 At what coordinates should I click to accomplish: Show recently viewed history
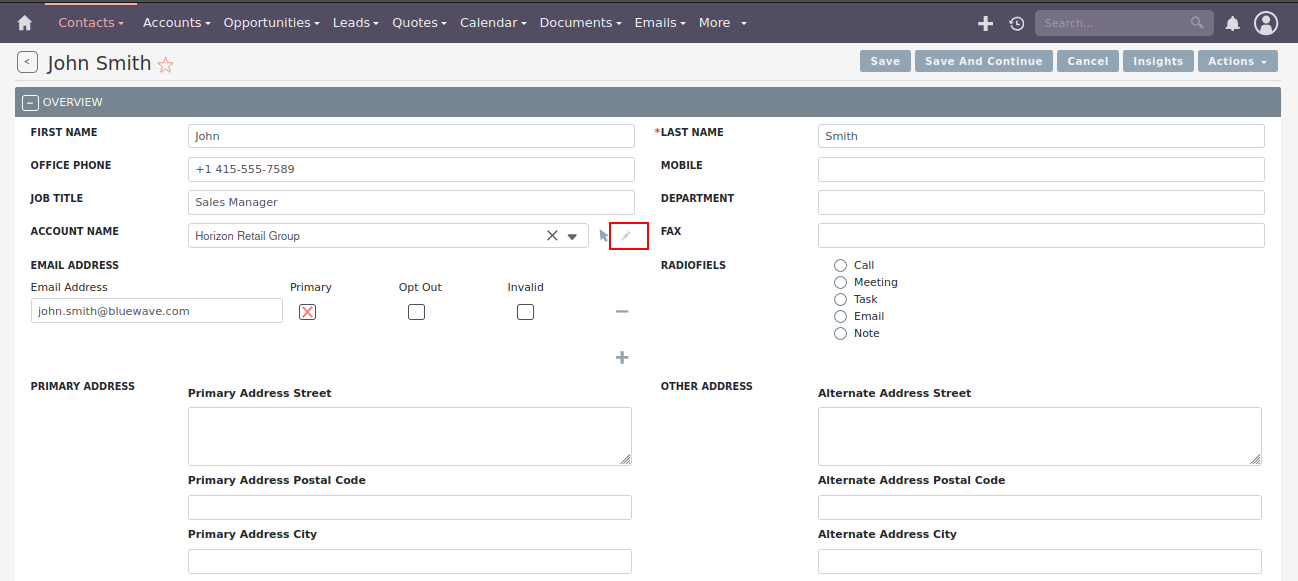1017,23
